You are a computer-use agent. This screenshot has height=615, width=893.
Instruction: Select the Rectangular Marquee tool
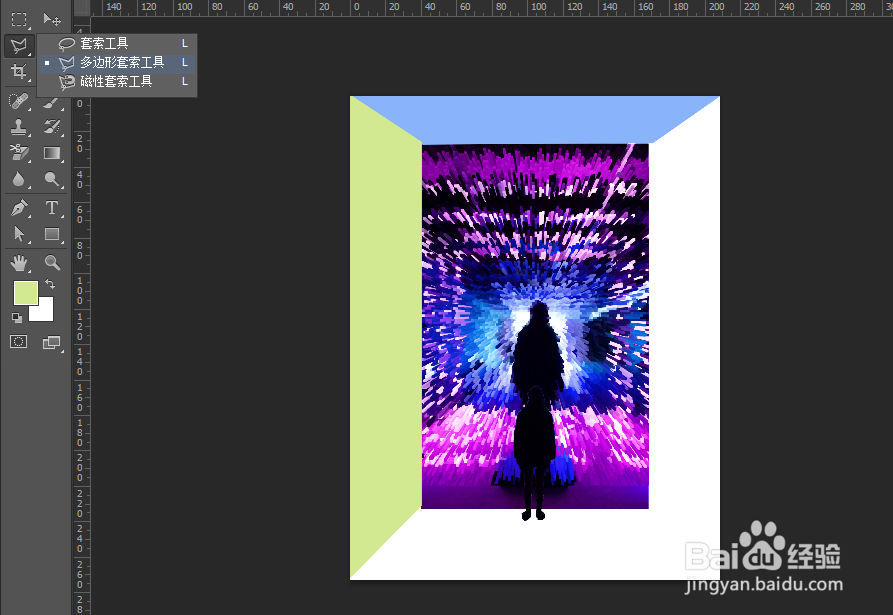click(x=19, y=19)
